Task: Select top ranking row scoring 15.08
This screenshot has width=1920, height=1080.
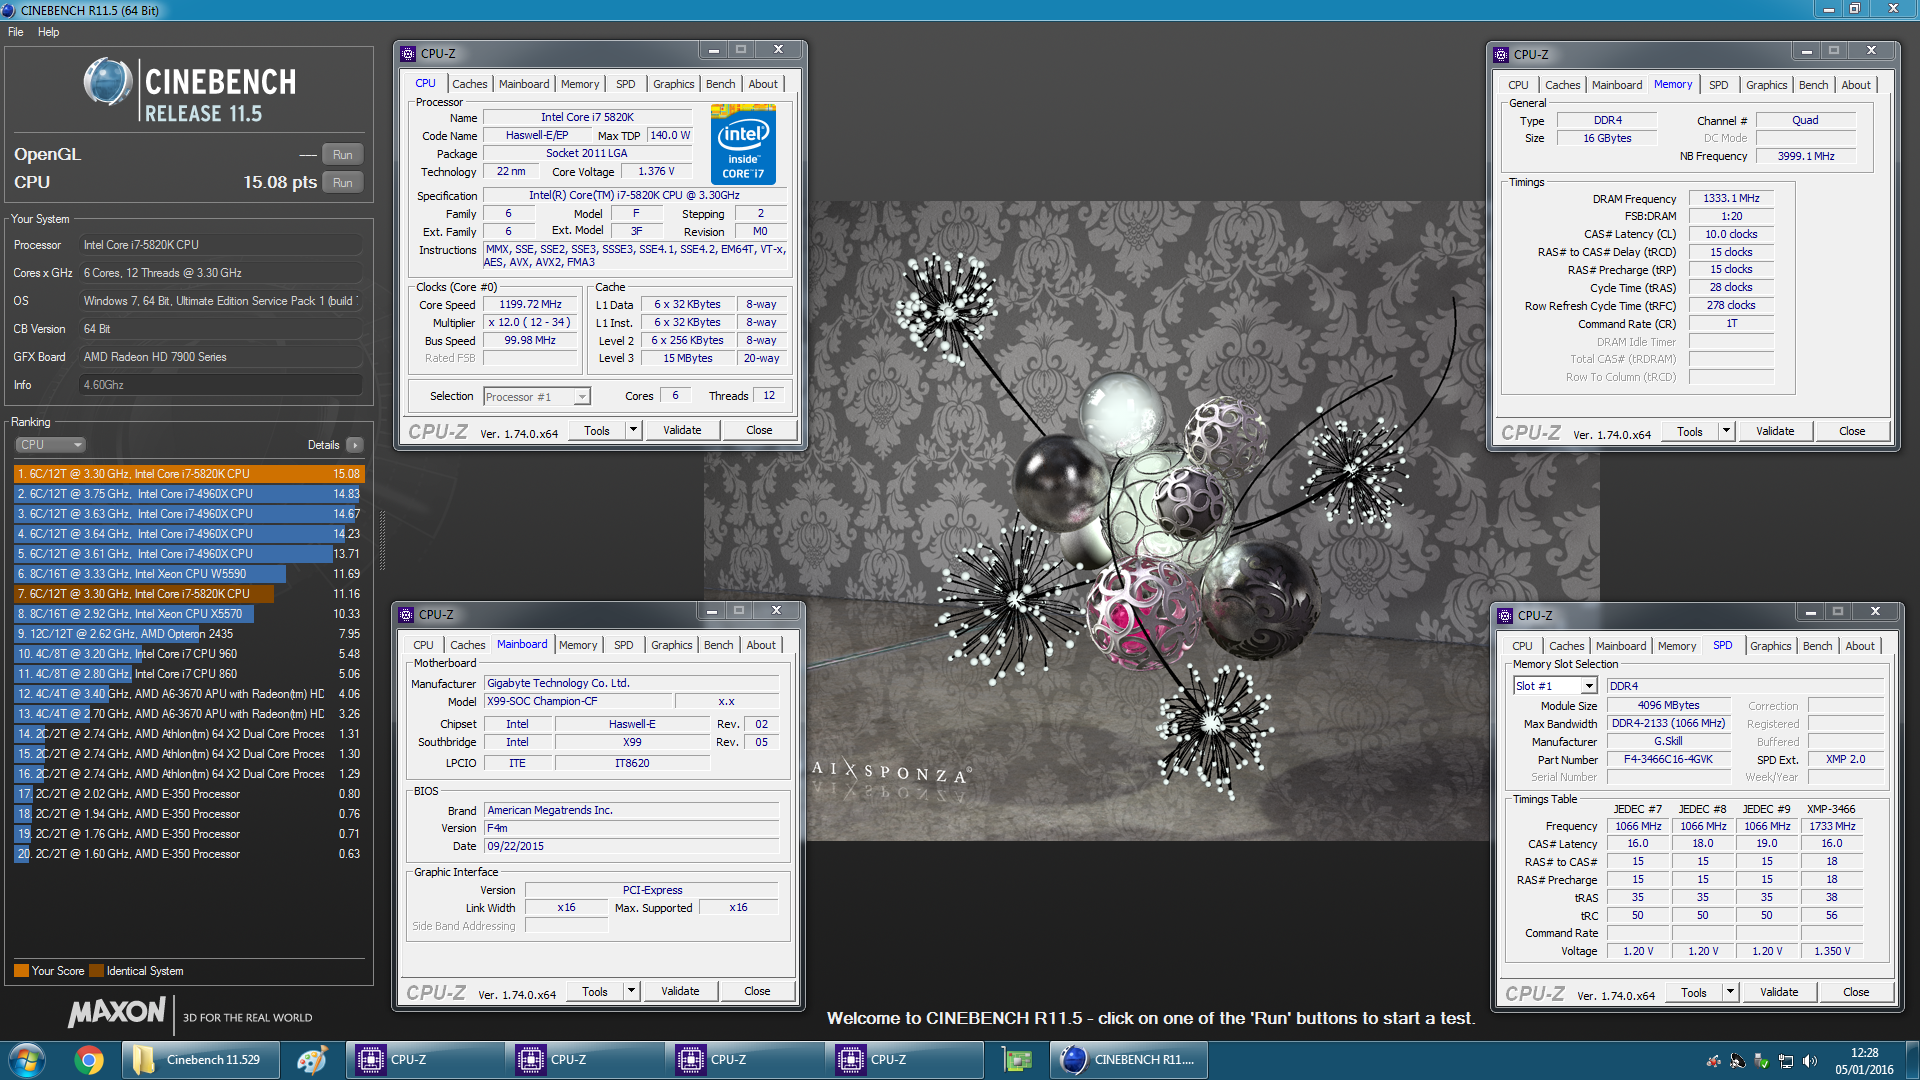Action: 189,474
